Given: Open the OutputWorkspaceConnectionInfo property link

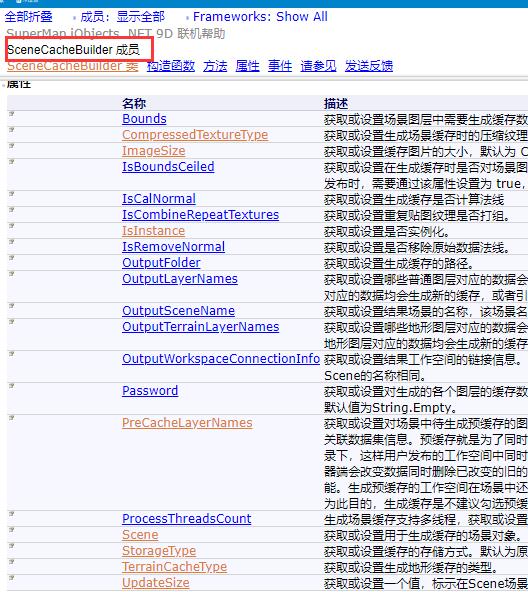Looking at the screenshot, I should click(221, 359).
